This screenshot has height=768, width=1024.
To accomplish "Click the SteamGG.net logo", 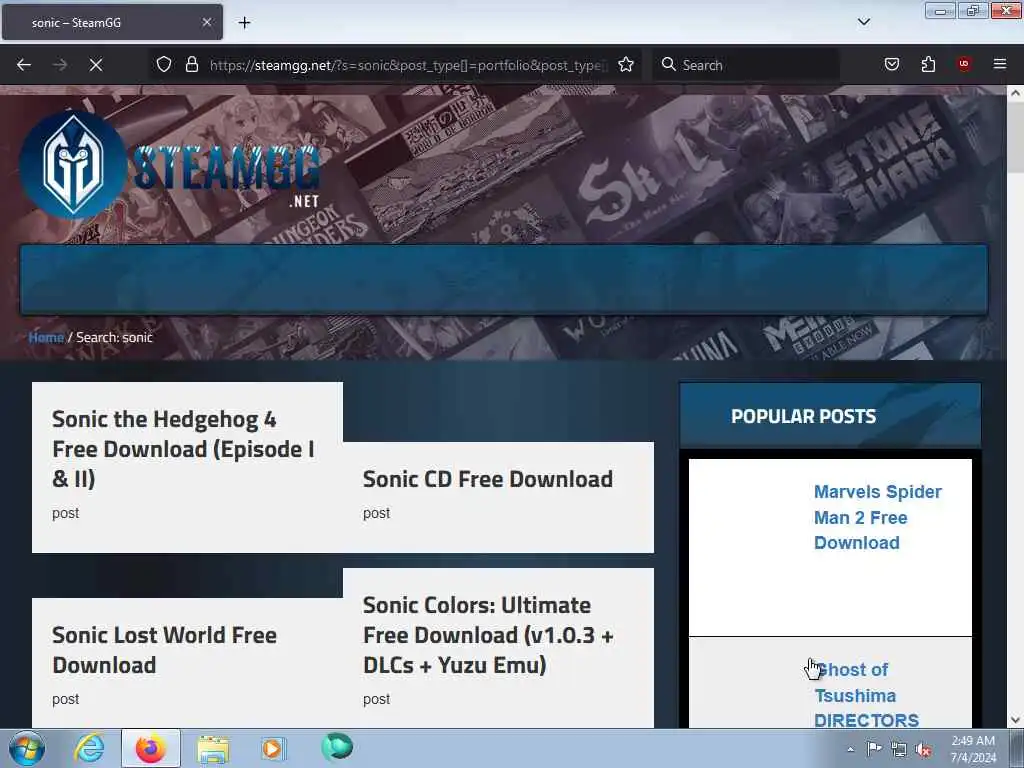I will pos(170,165).
